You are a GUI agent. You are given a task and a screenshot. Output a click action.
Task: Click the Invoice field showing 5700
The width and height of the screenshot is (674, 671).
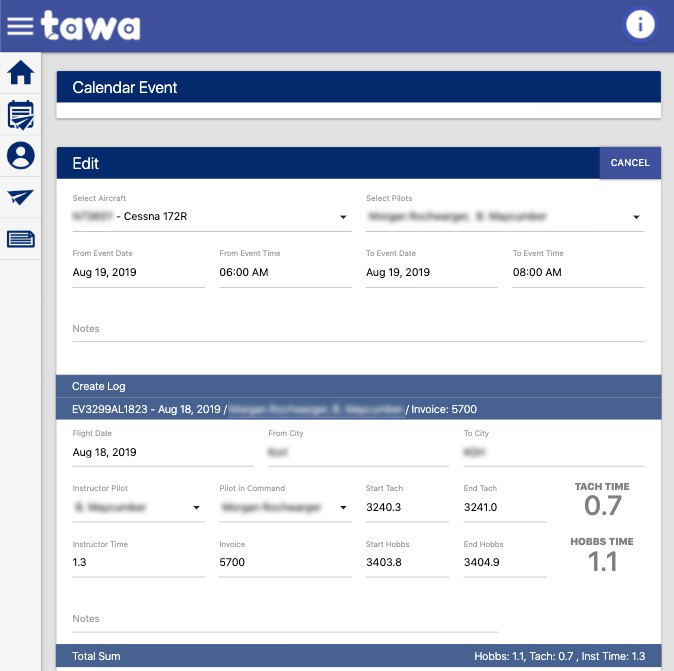(284, 563)
